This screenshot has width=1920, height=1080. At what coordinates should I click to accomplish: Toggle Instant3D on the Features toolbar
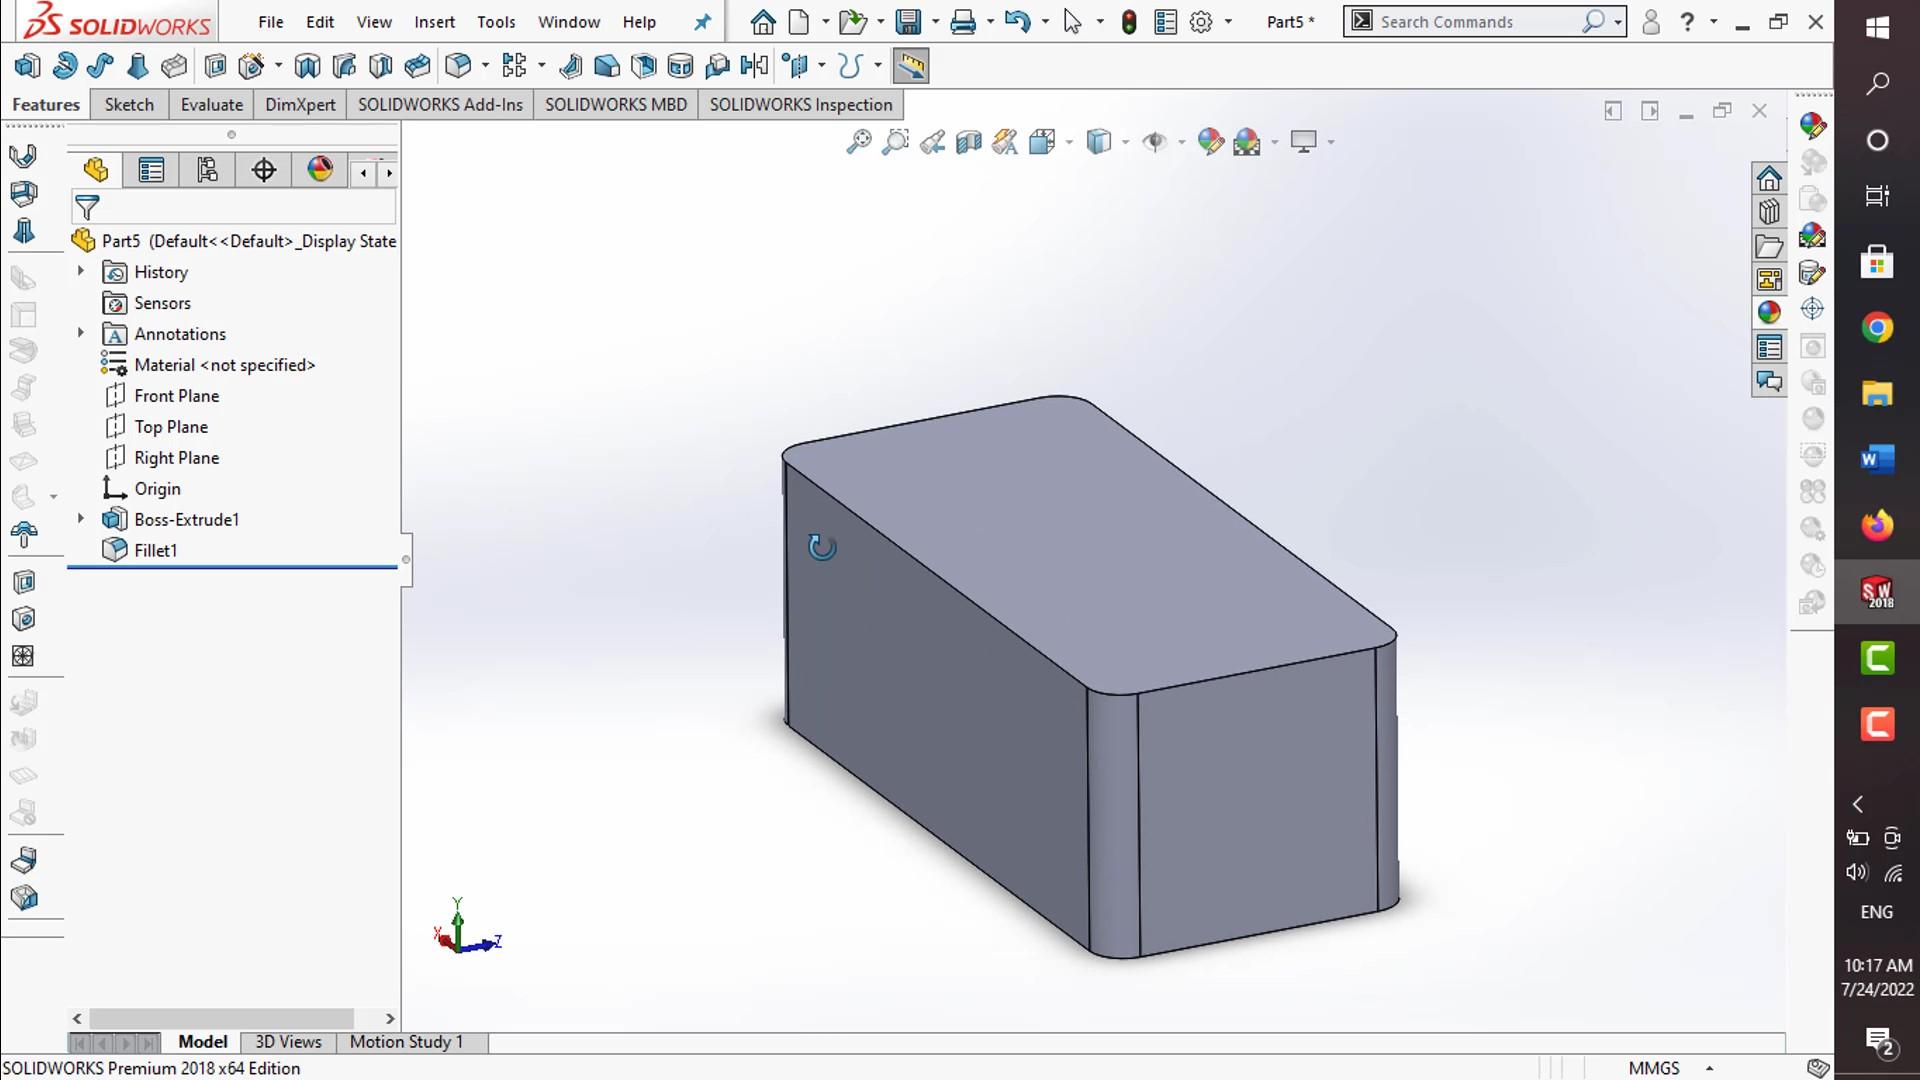point(910,65)
